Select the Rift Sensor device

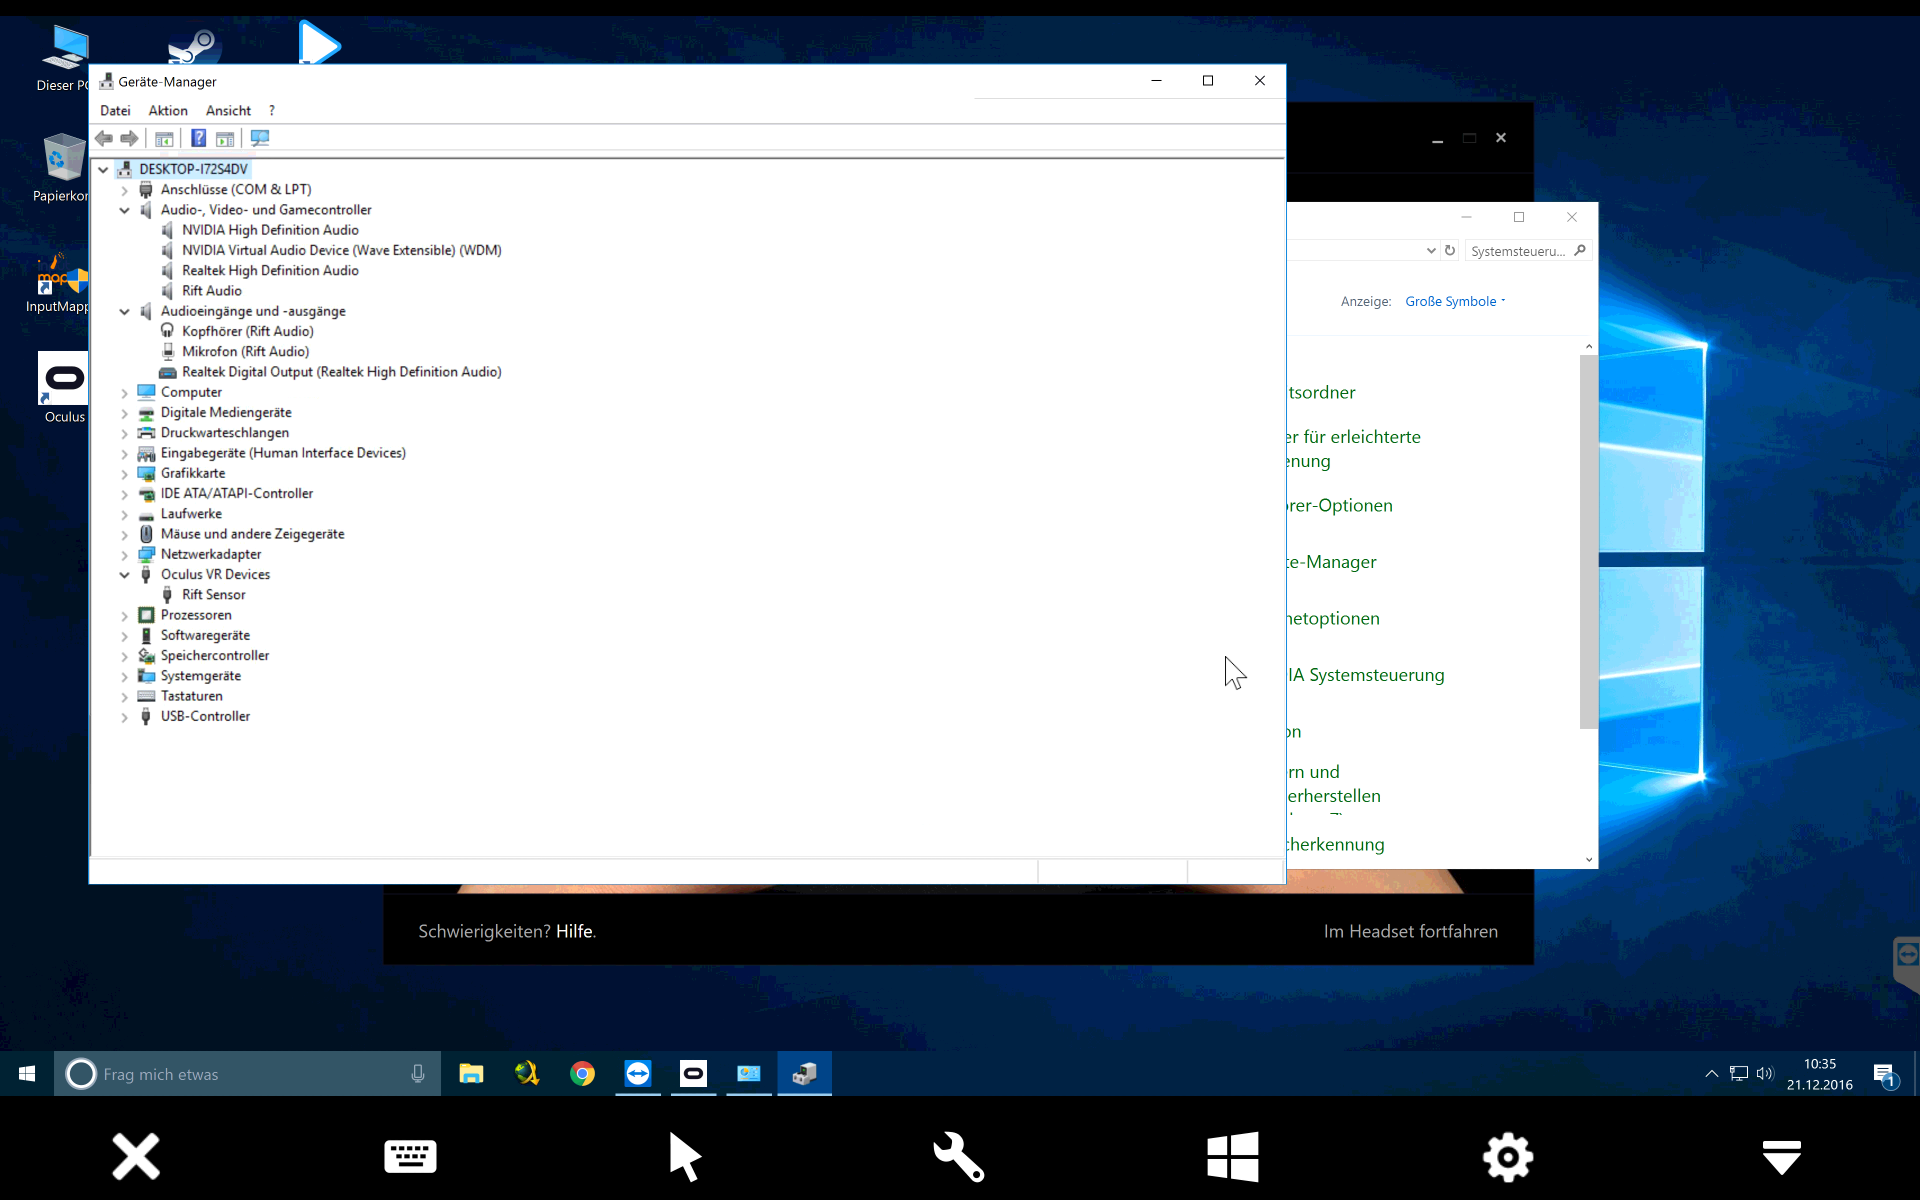click(x=213, y=595)
